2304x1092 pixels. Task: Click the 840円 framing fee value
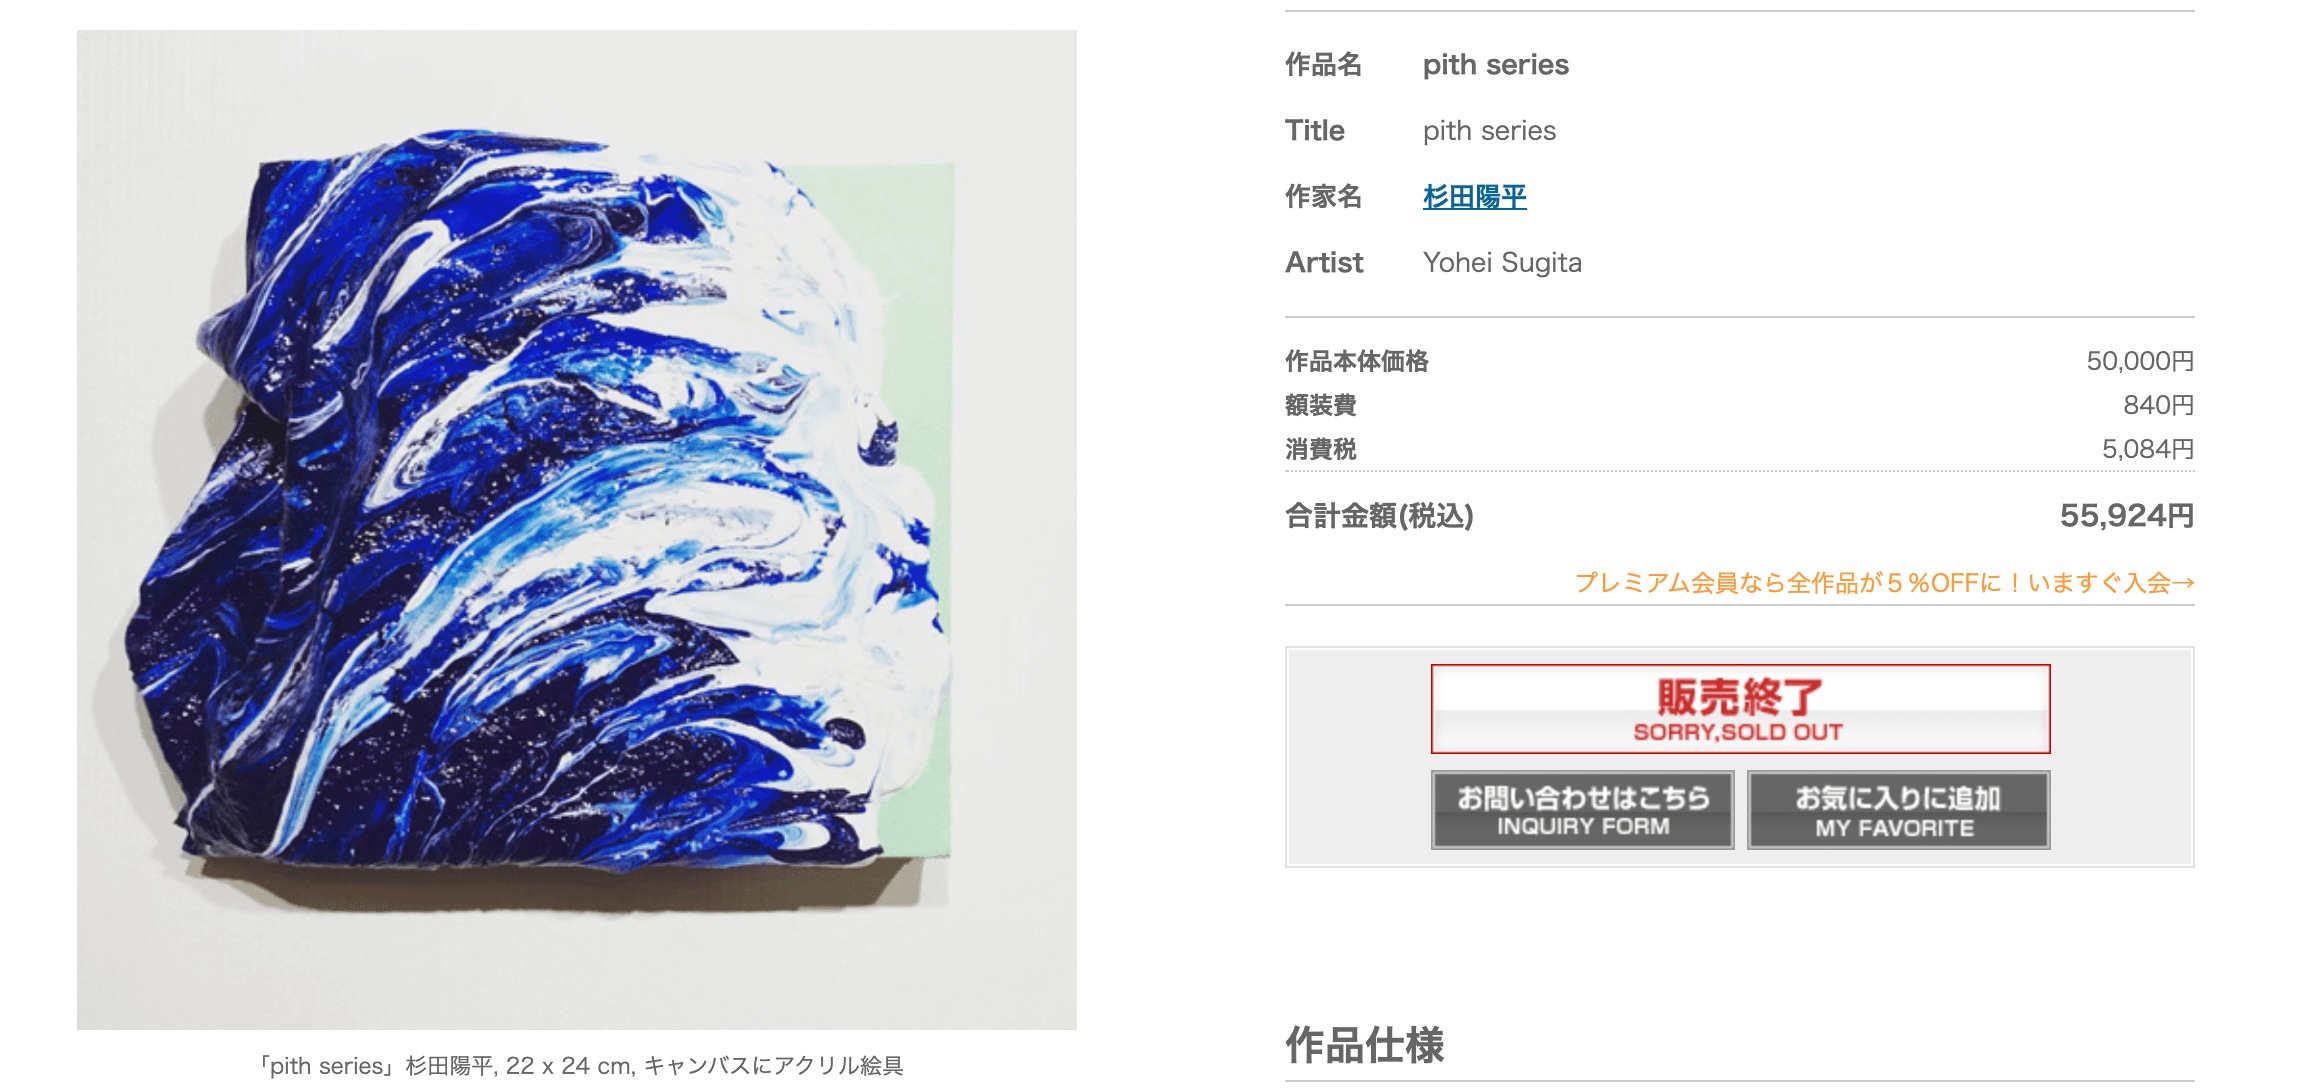(x=2158, y=405)
